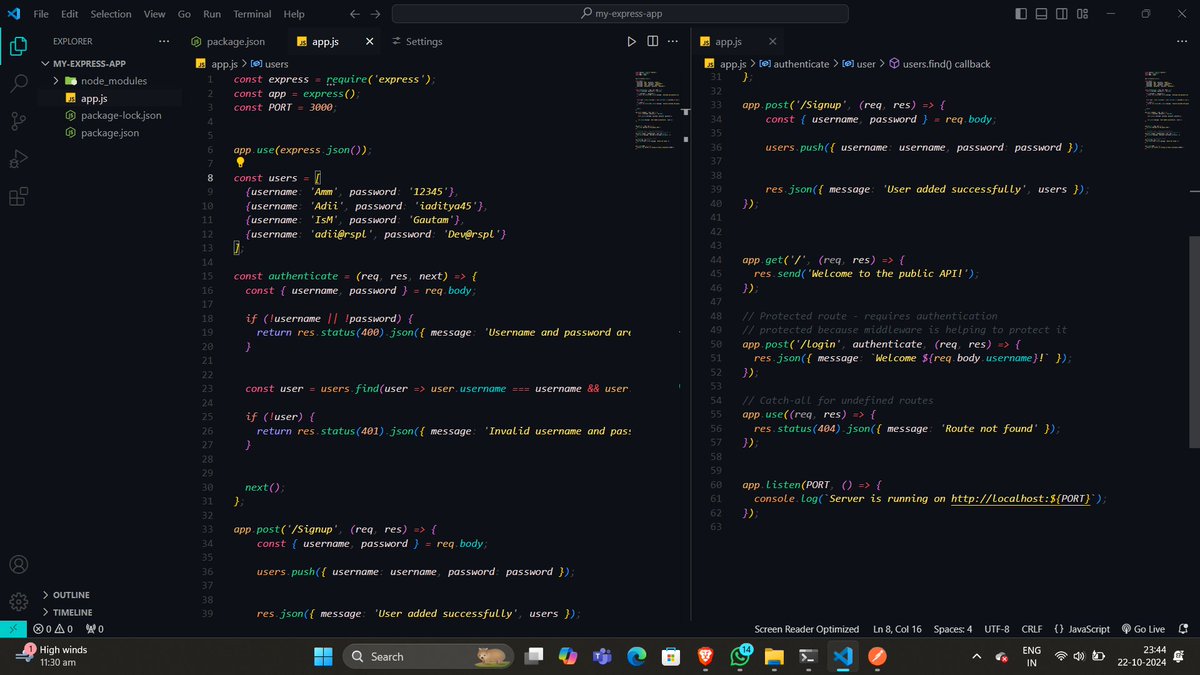Click the ports forwarded status indicator
Screen dimensions: 1200x675
tap(95, 629)
